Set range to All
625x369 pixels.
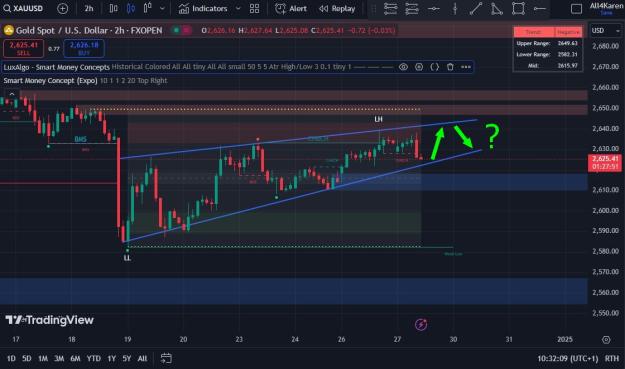click(x=142, y=359)
